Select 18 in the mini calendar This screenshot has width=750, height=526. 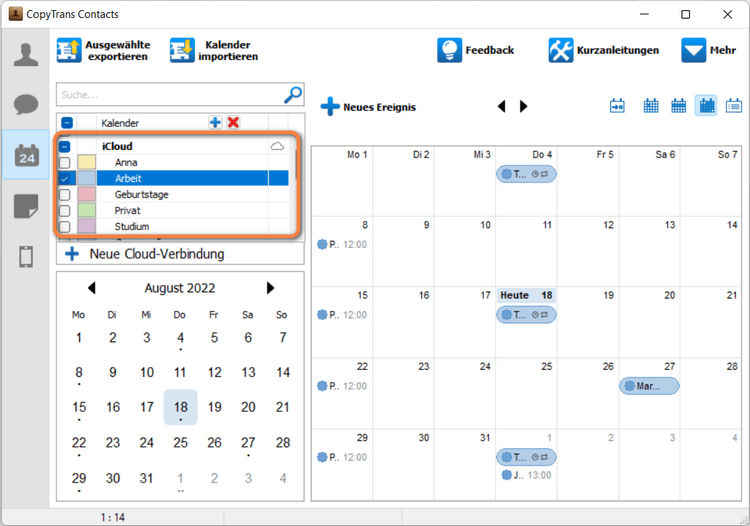coord(180,407)
